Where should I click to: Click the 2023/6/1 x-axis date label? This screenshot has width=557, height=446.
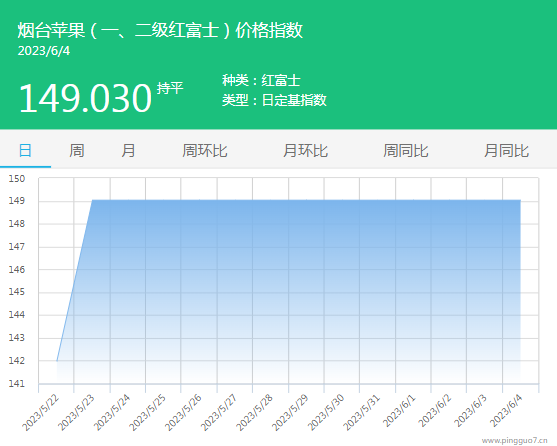[x=399, y=410]
